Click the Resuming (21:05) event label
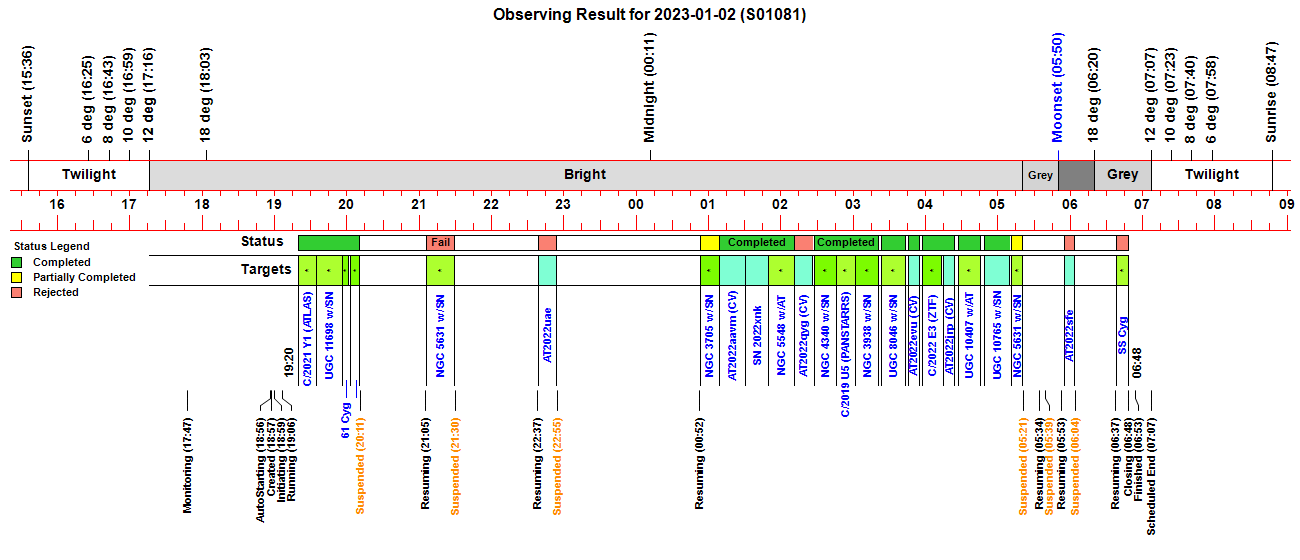Viewport: 1300px width, 560px height. coord(425,463)
